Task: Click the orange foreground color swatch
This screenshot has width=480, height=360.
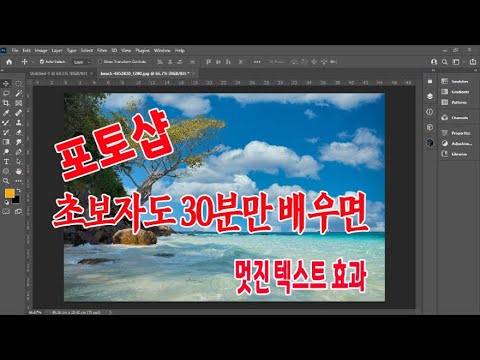Action: (x=10, y=193)
